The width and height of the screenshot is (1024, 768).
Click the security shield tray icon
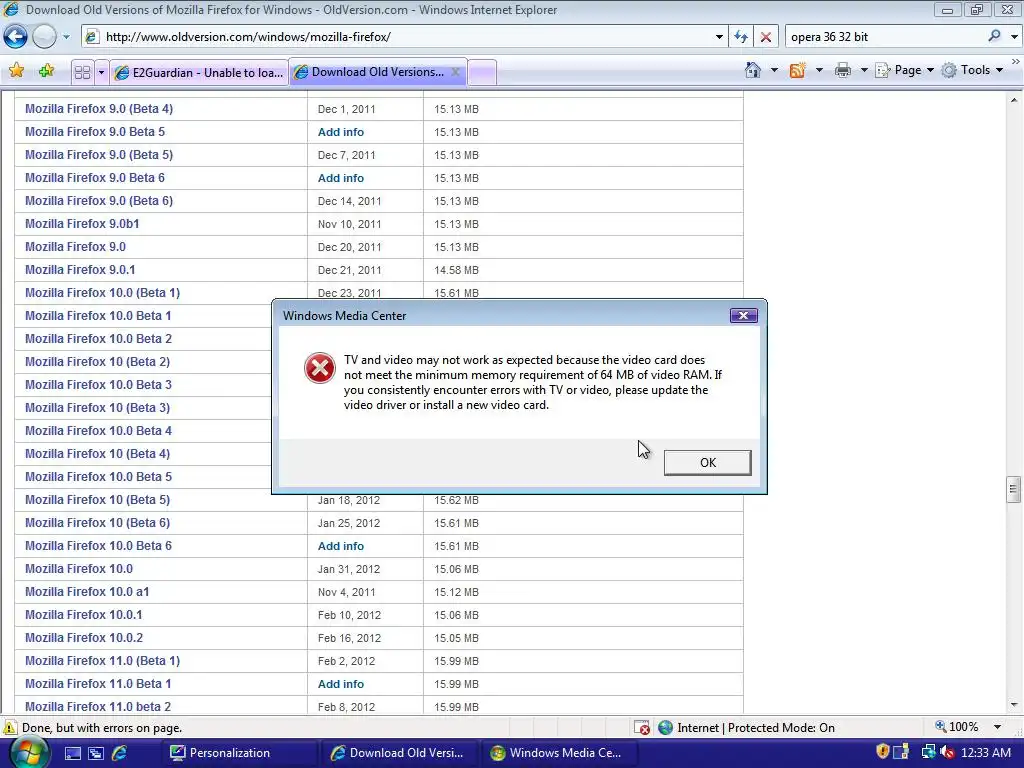(x=883, y=752)
